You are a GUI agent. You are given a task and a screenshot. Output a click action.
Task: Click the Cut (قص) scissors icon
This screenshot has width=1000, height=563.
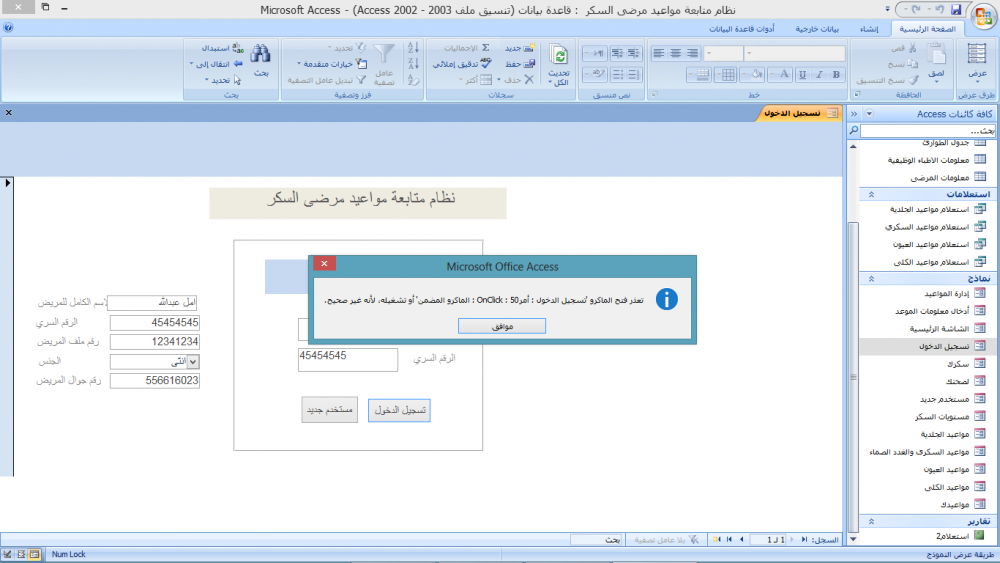913,48
